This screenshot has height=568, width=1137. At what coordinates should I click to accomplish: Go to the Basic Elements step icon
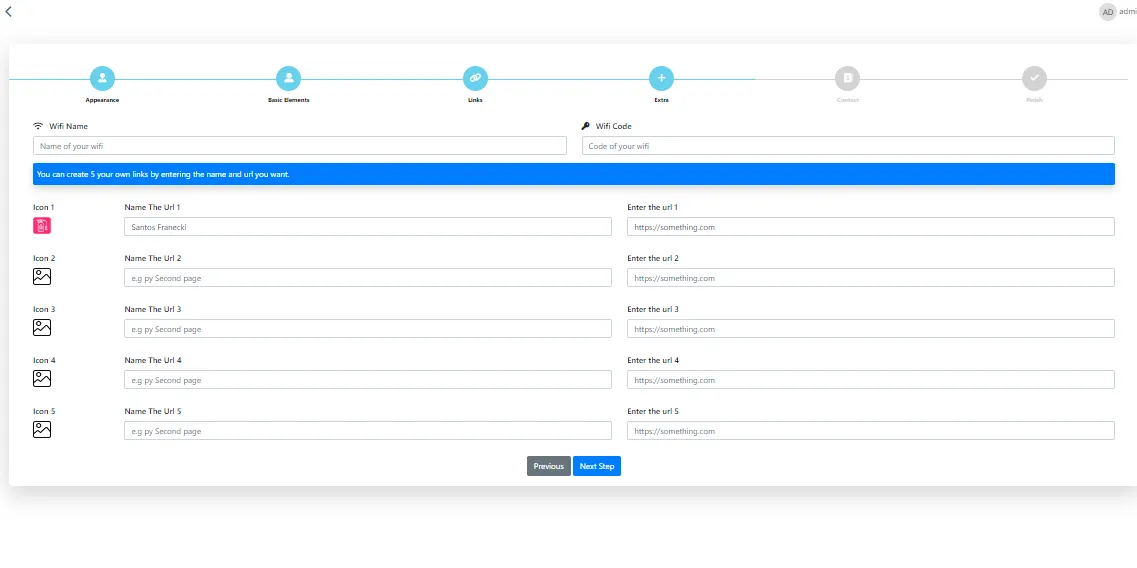pos(288,78)
